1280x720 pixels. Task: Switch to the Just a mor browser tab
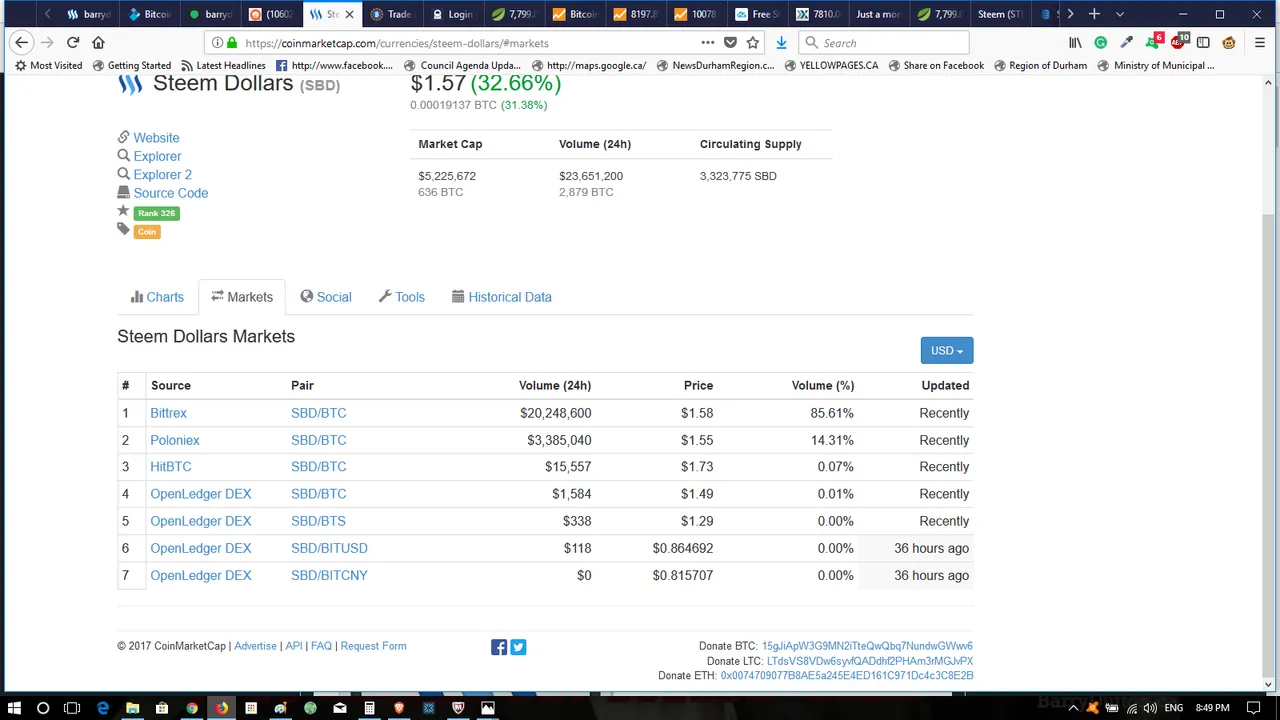click(878, 14)
